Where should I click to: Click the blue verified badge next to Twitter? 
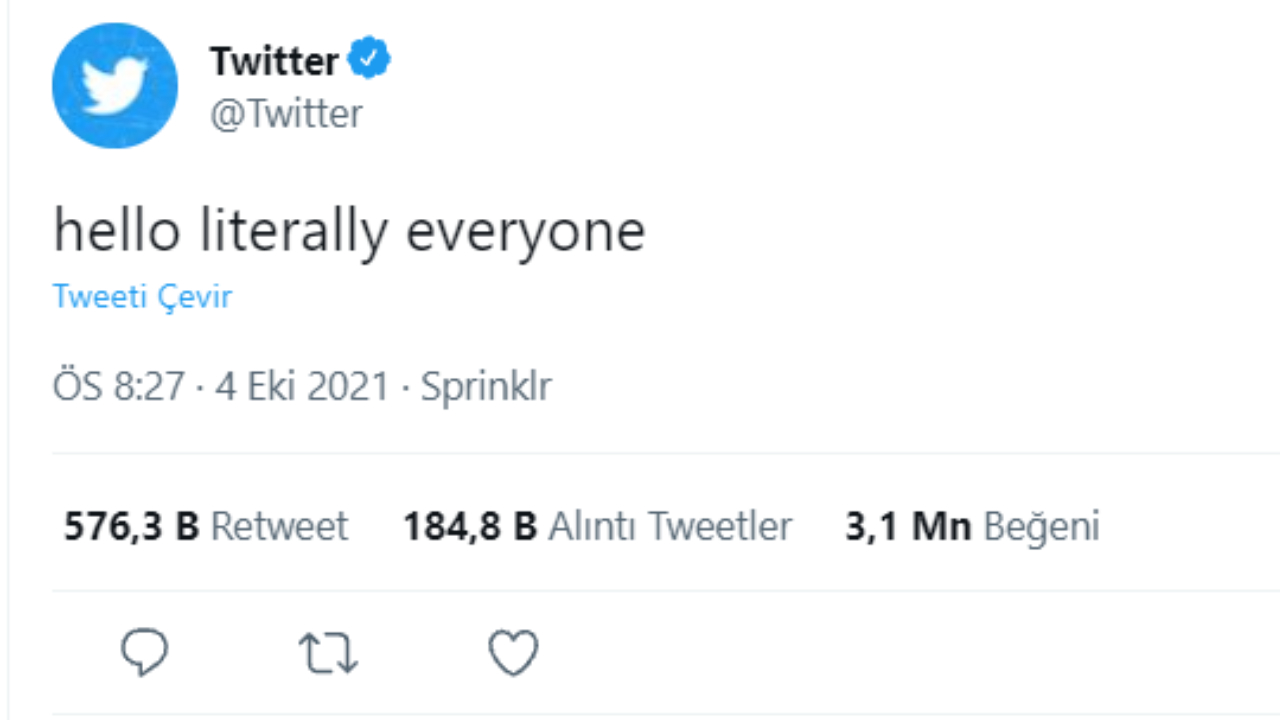tap(371, 57)
